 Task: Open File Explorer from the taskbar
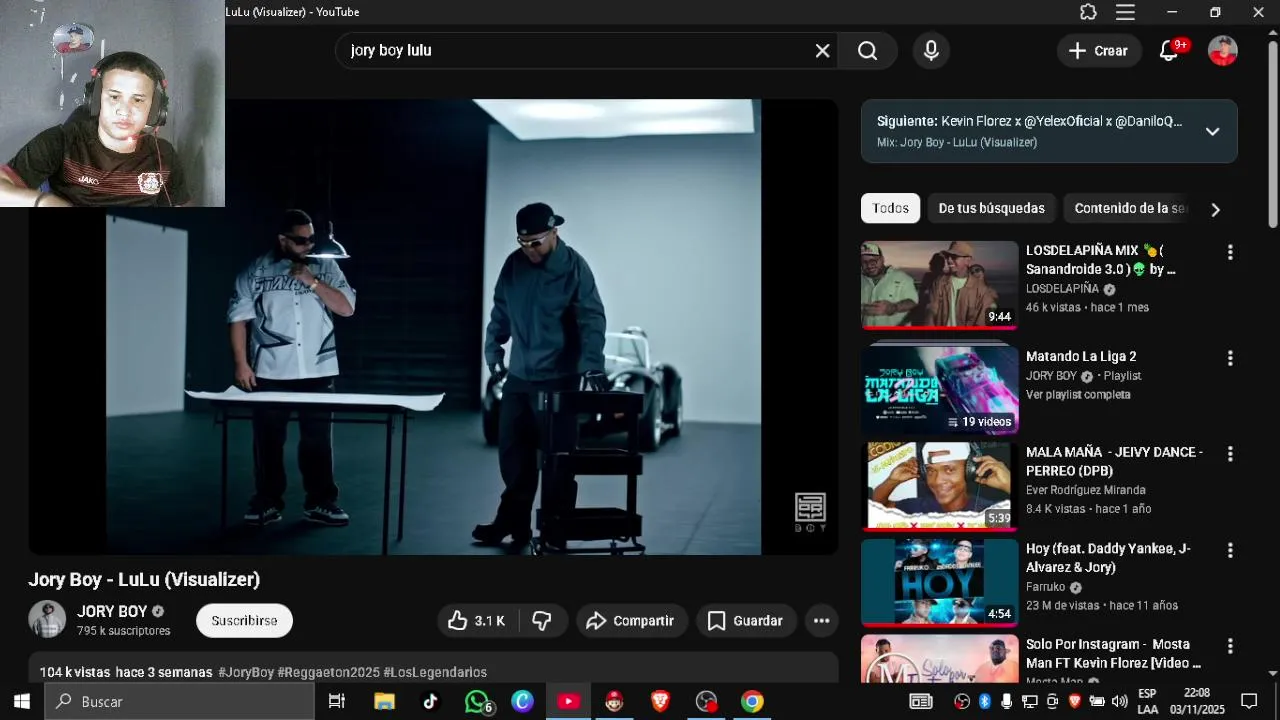point(384,702)
